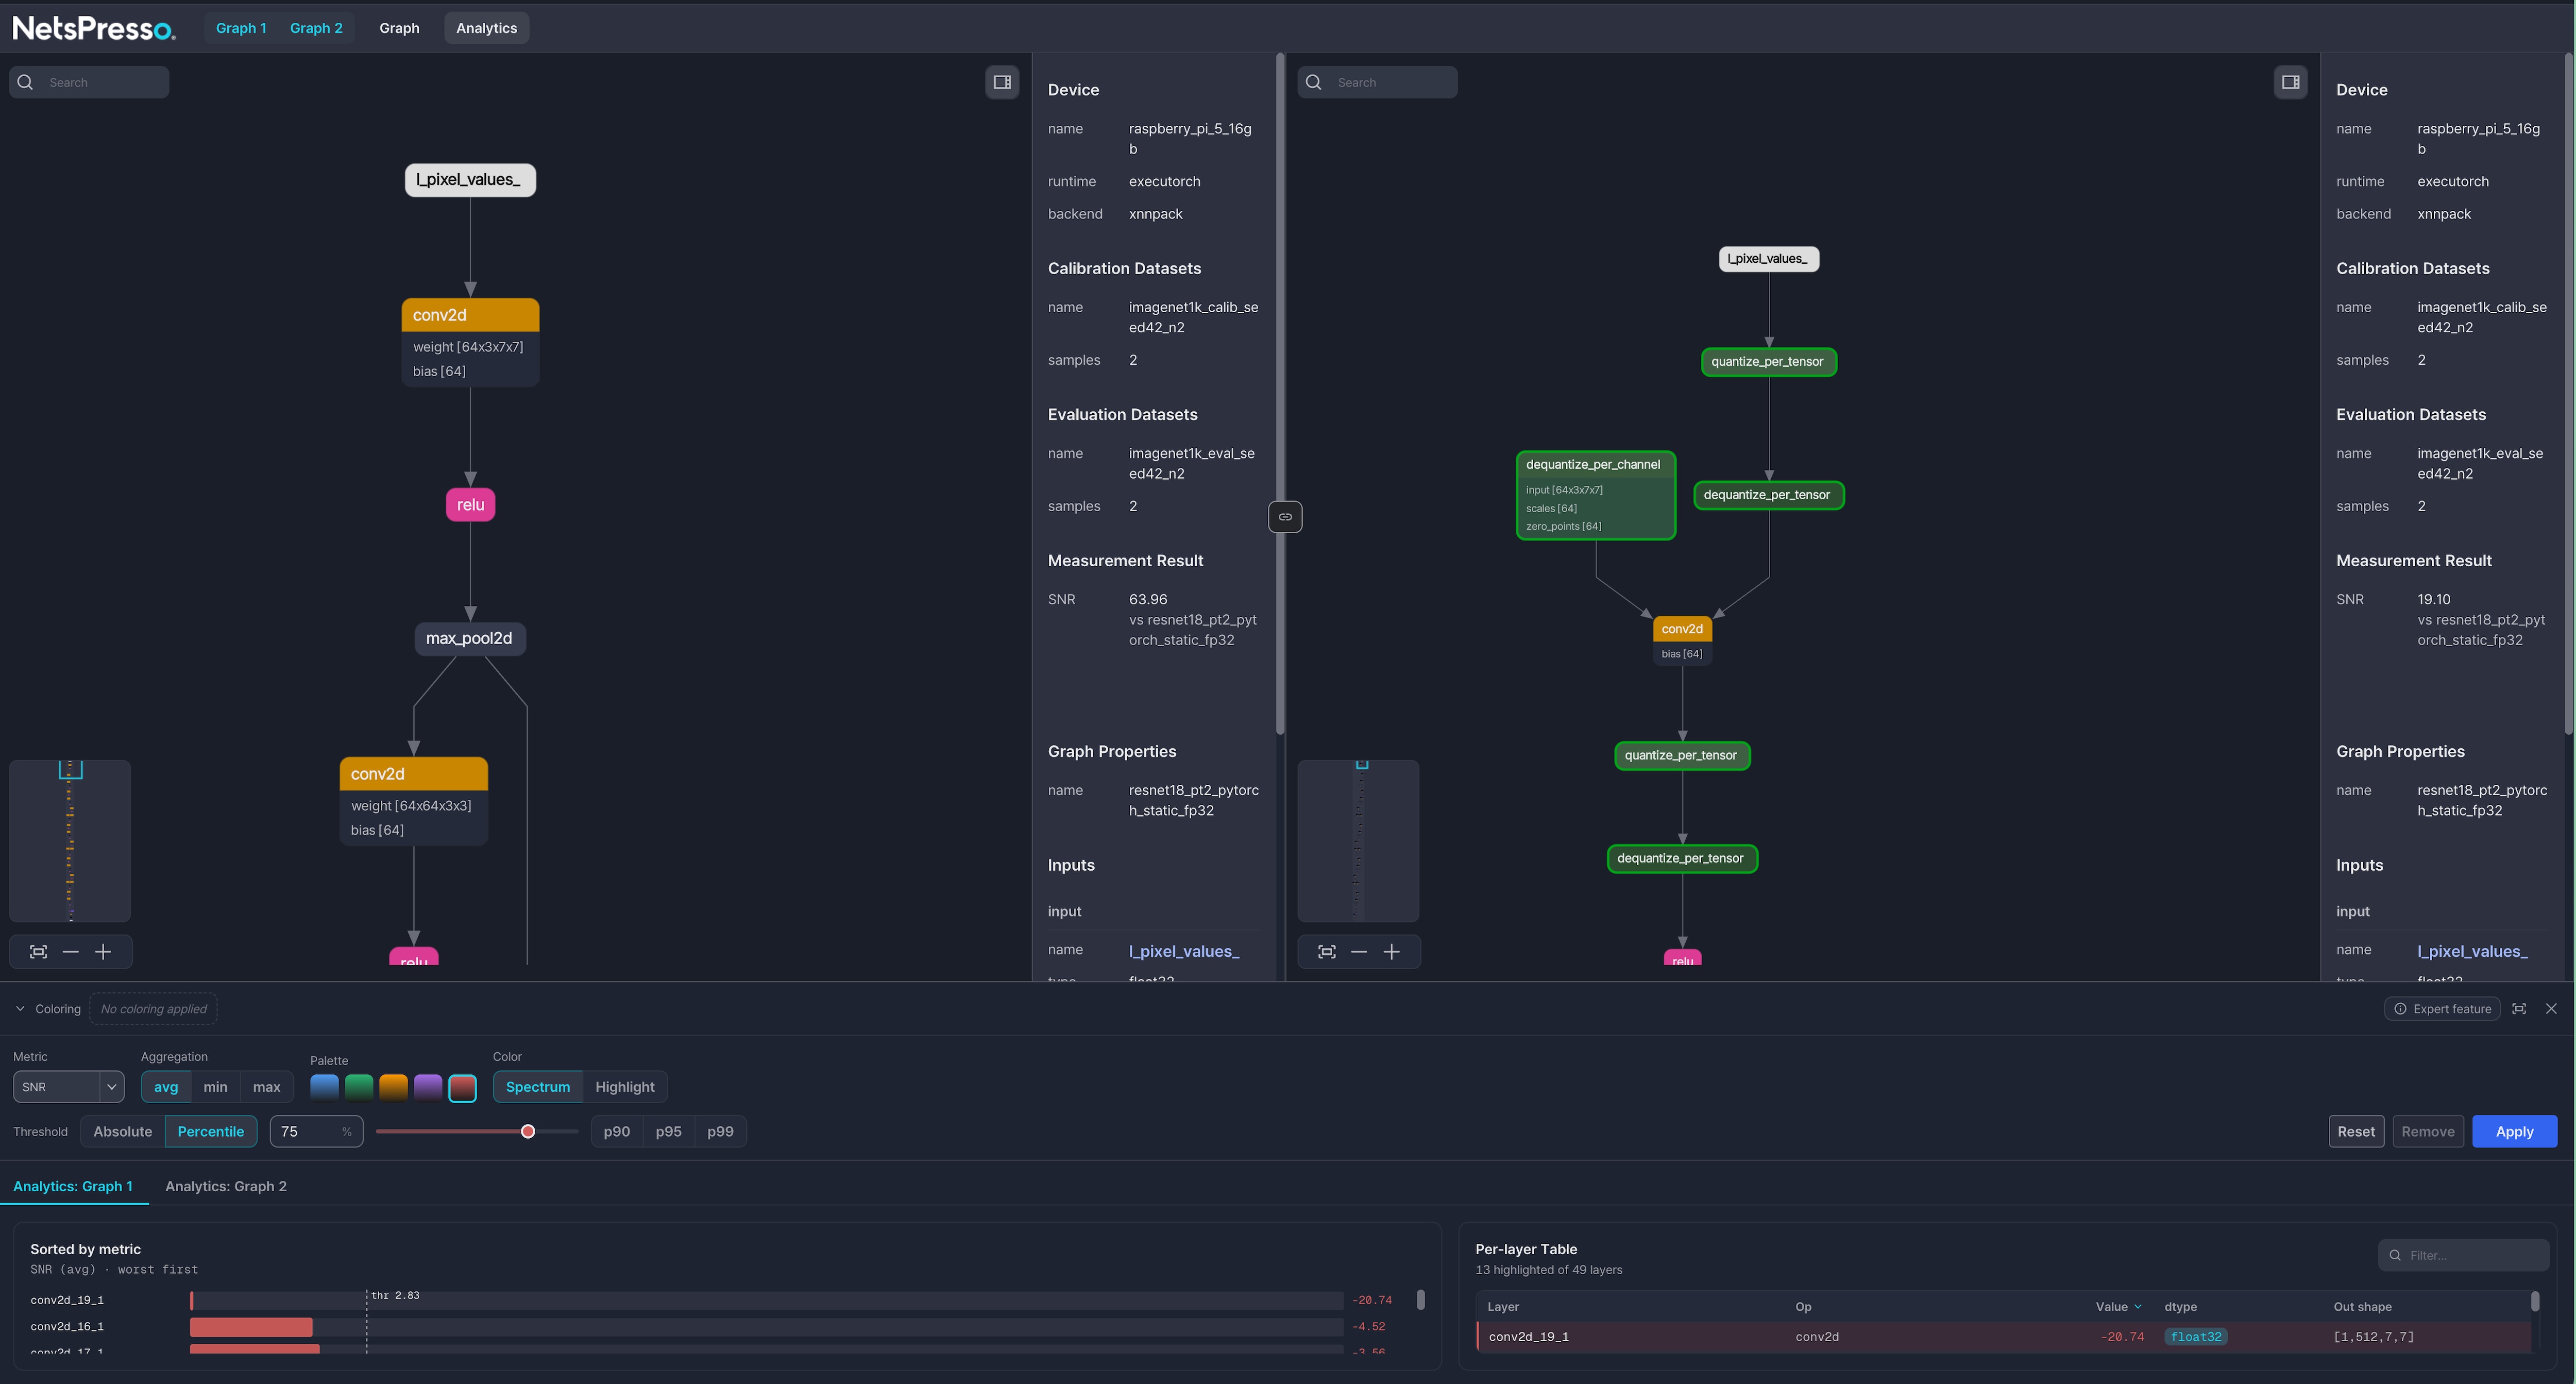
Task: Click the NetsPresso logo
Action: pos(94,28)
